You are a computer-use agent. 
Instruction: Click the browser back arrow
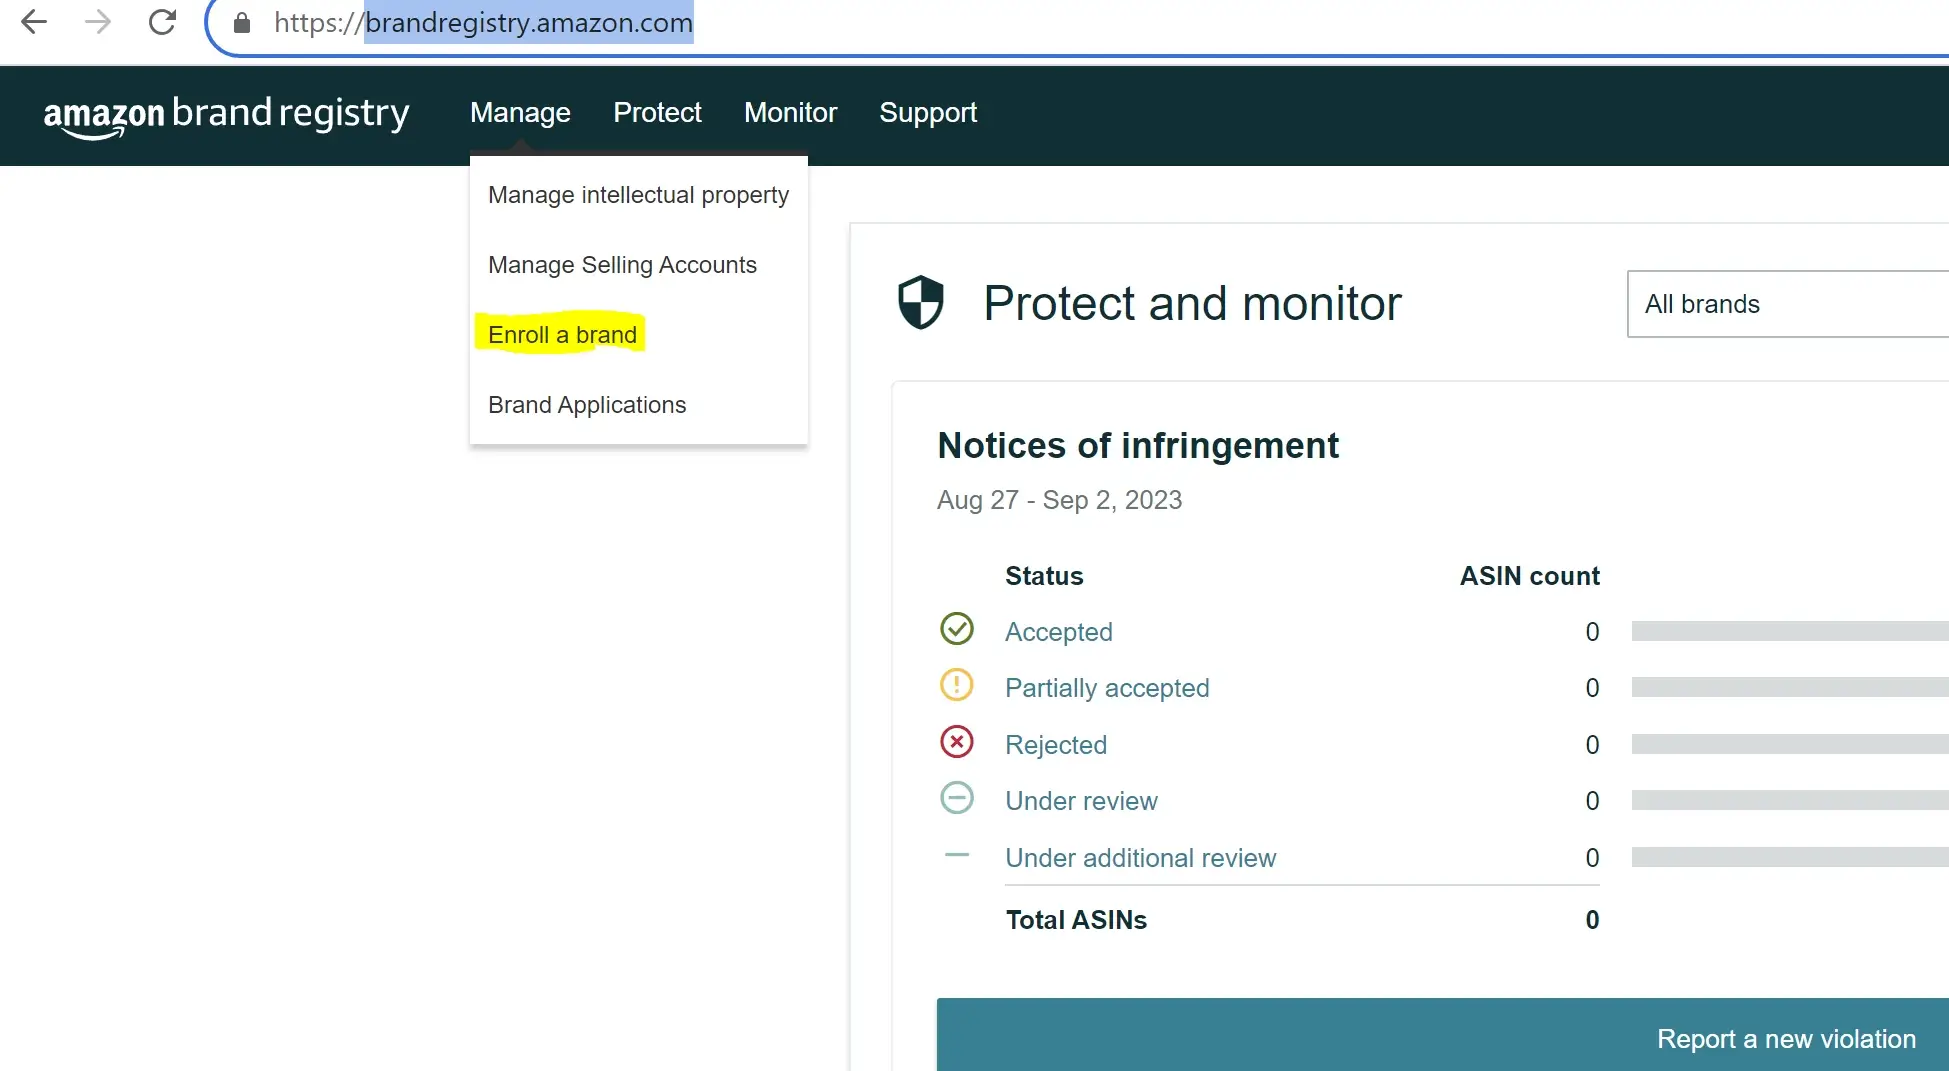coord(34,22)
